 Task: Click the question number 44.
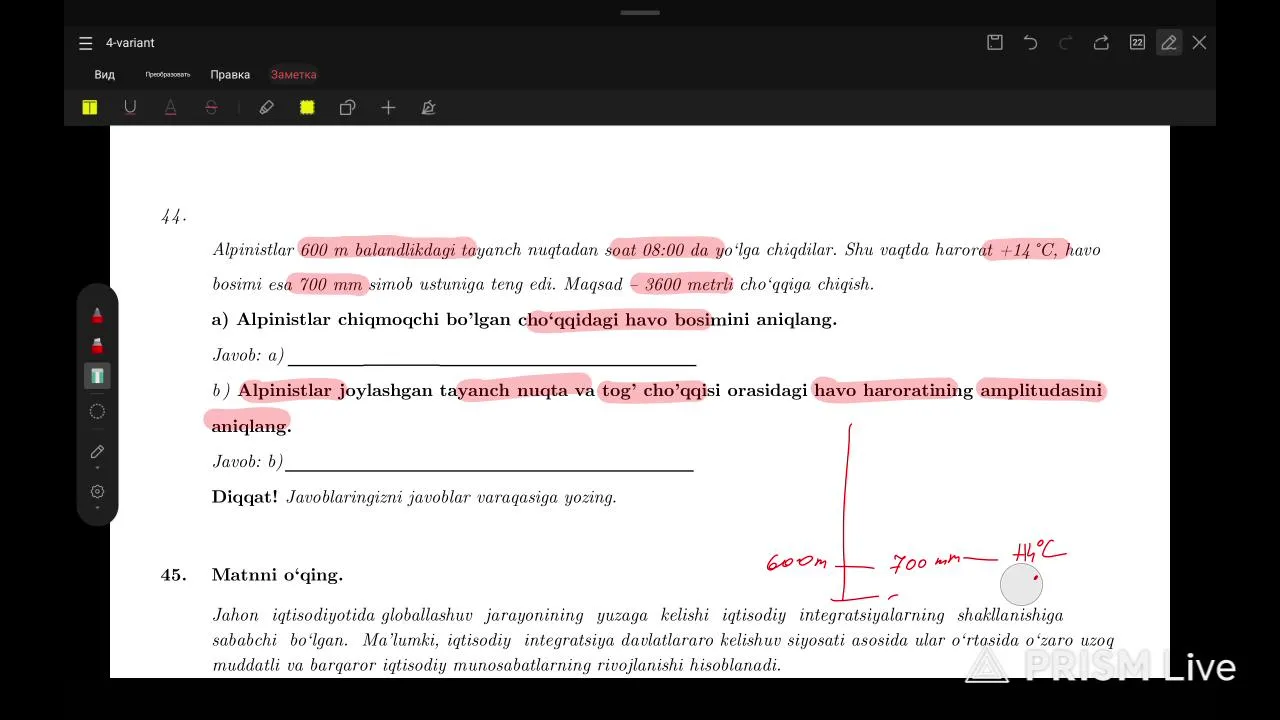coord(173,217)
